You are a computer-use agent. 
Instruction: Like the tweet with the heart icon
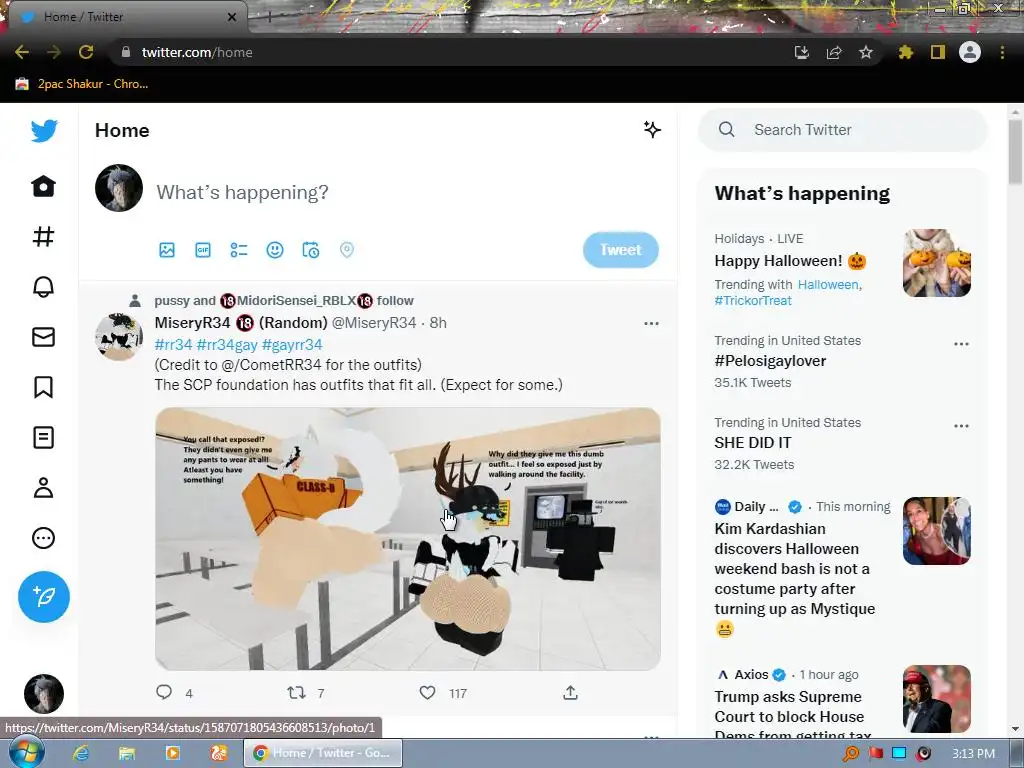click(427, 692)
